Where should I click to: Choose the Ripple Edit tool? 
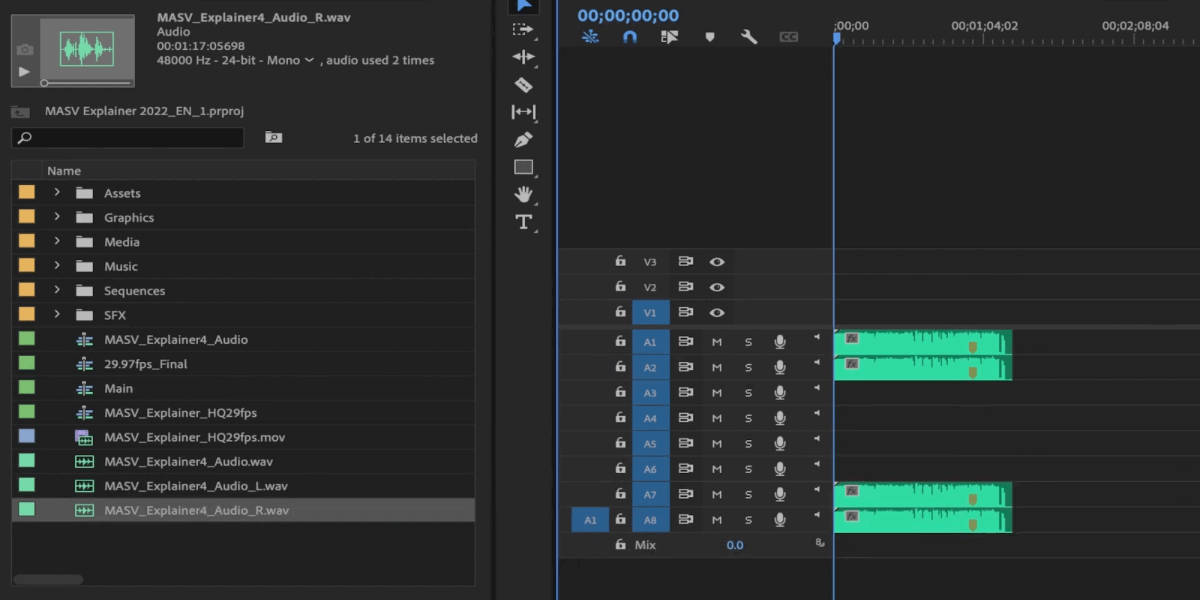(x=523, y=57)
